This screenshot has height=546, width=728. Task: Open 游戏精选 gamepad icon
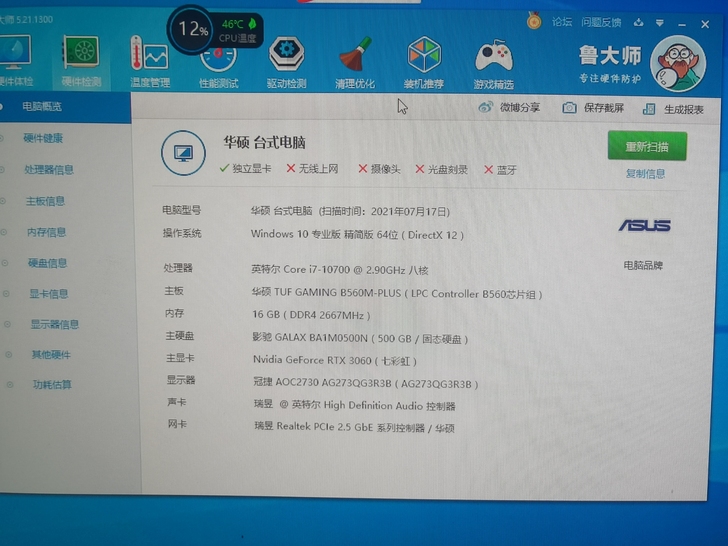click(493, 64)
